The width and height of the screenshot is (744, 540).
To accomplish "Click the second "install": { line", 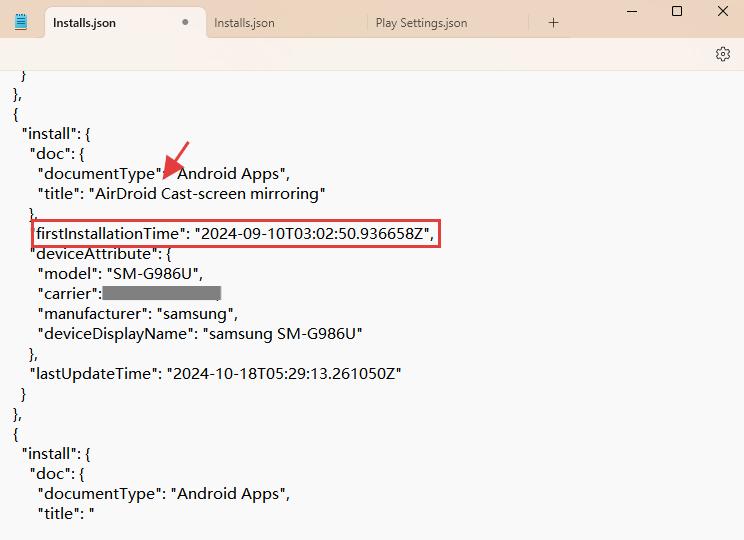I will pyautogui.click(x=56, y=454).
